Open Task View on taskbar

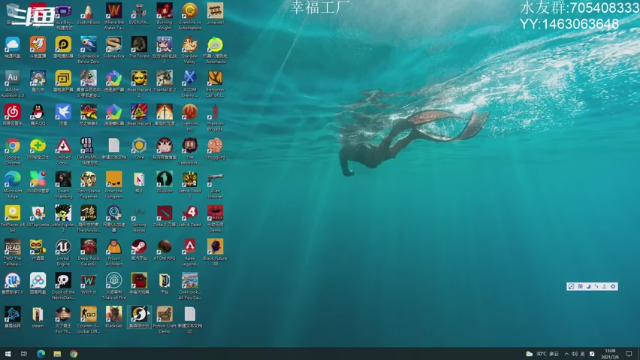pos(24,353)
